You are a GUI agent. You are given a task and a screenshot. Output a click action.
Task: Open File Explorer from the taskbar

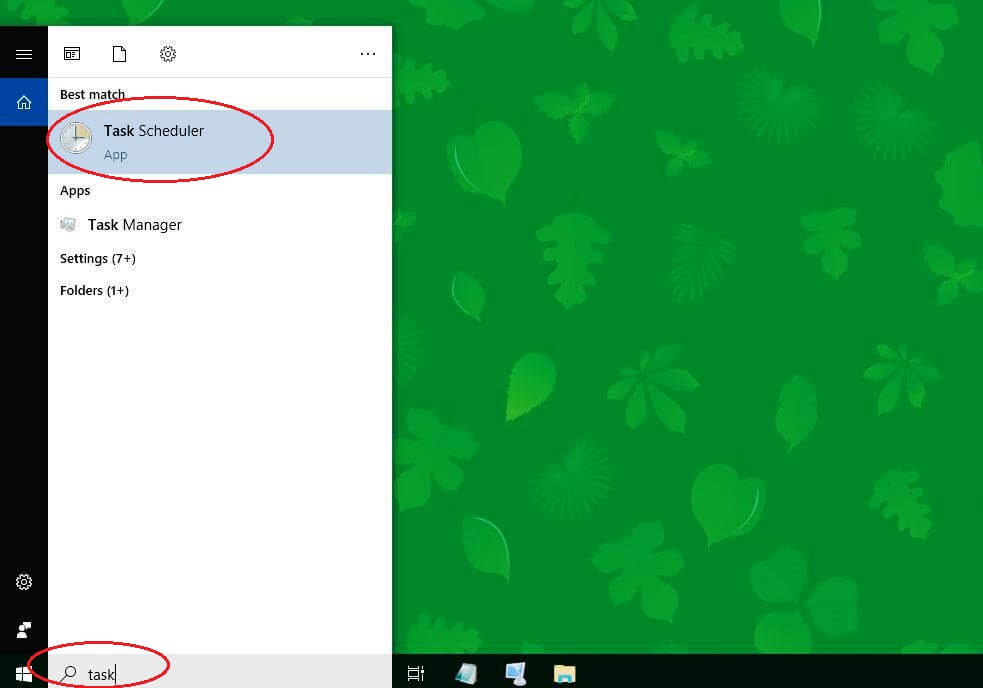(x=564, y=674)
